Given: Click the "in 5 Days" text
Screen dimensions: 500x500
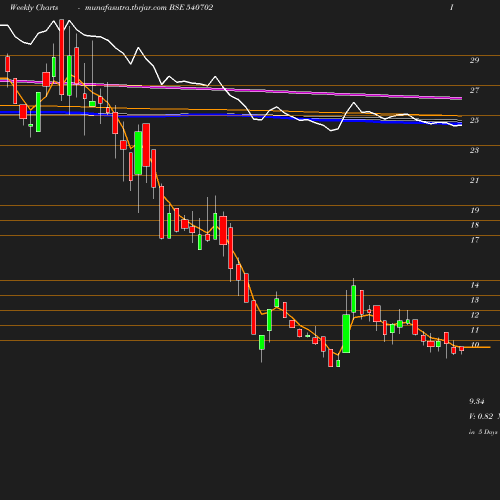Looking at the screenshot, I should click(483, 432).
